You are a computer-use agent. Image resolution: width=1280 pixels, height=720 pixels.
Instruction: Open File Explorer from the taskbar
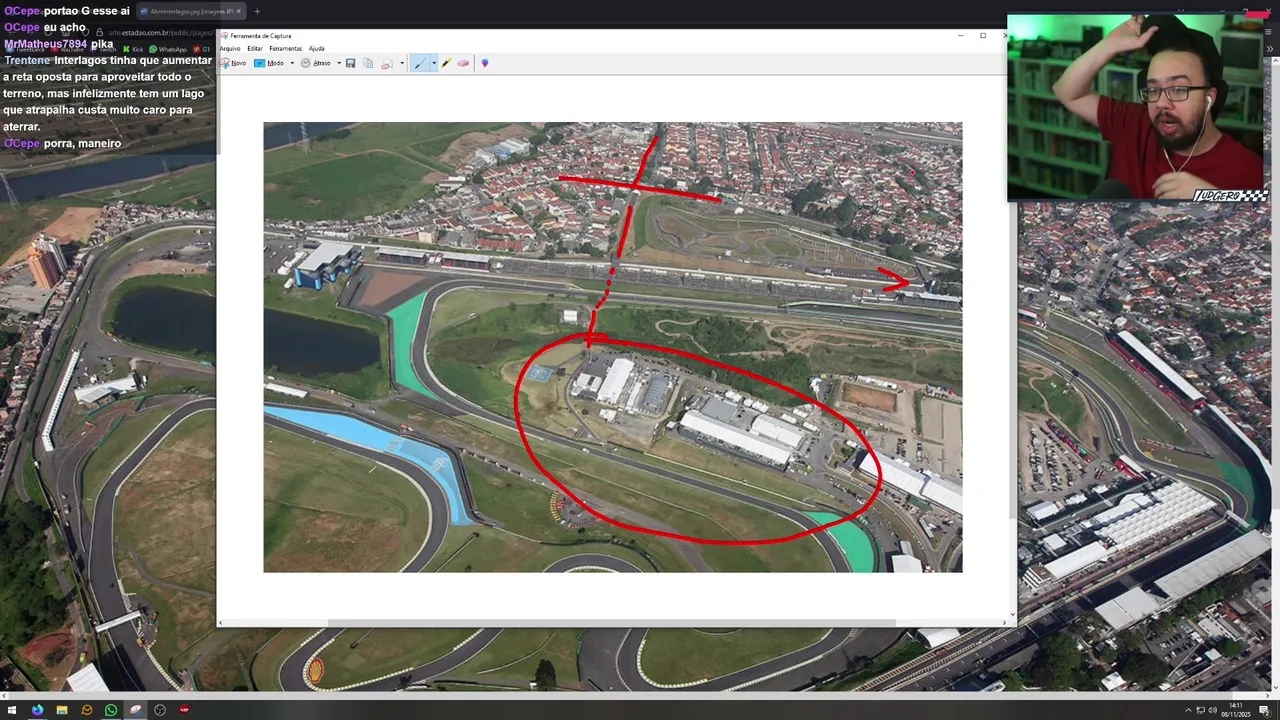click(62, 710)
